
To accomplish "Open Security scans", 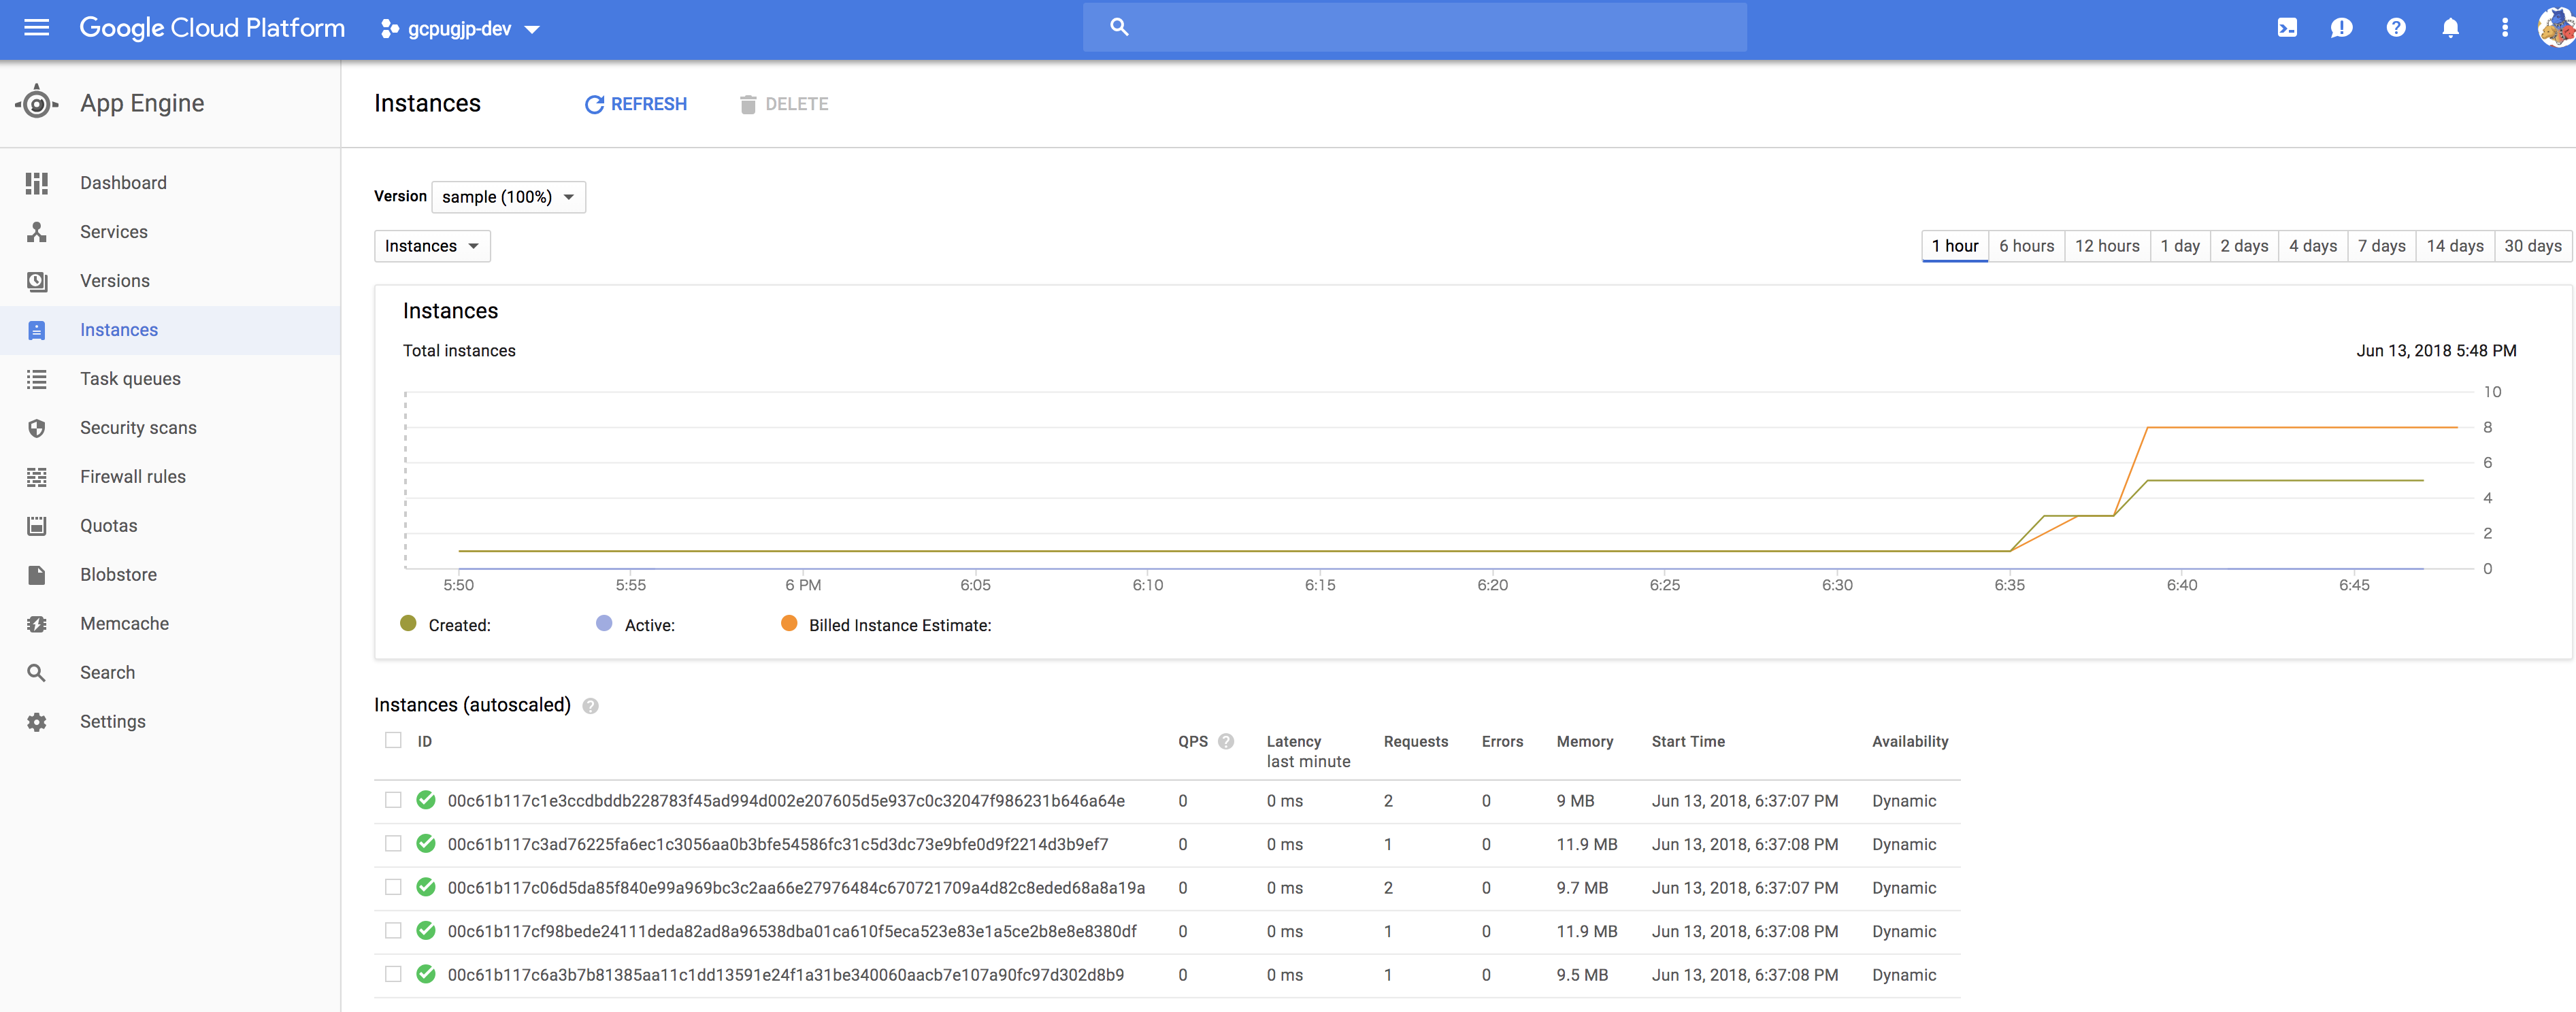I will [138, 427].
